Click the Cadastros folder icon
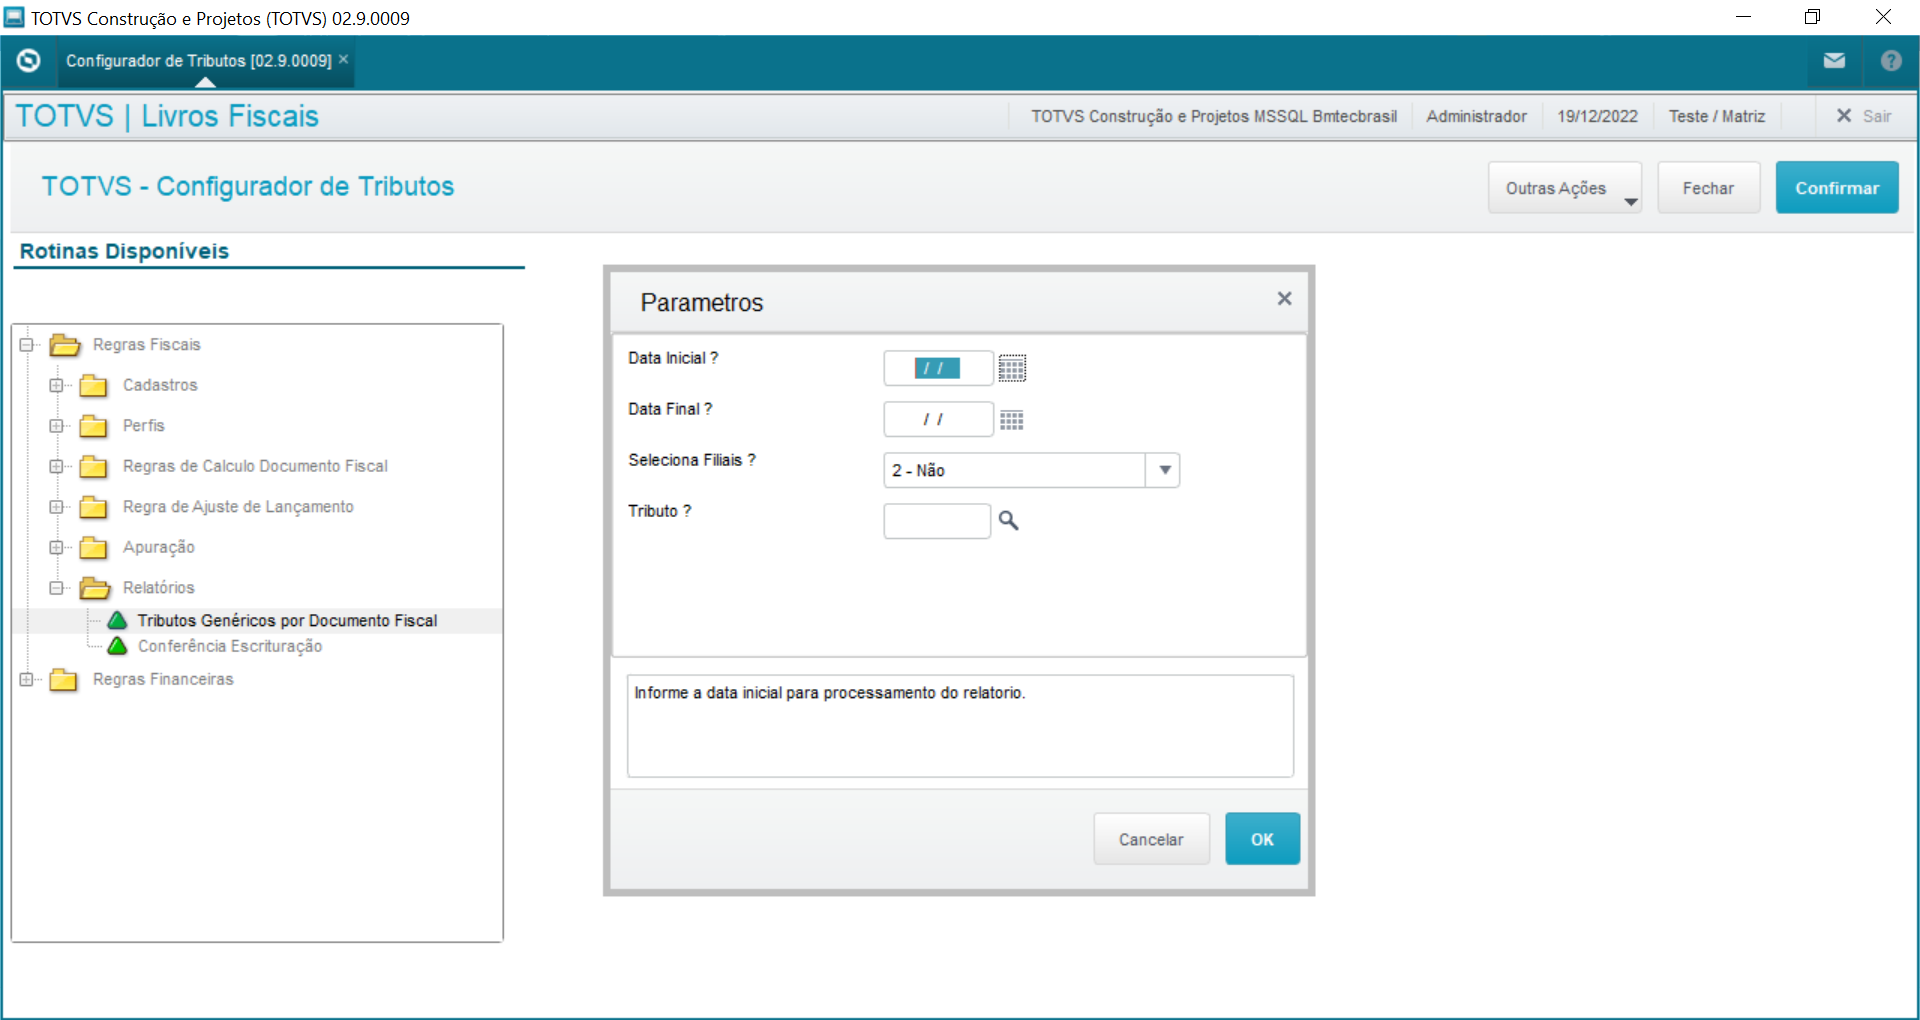The image size is (1920, 1020). point(94,386)
